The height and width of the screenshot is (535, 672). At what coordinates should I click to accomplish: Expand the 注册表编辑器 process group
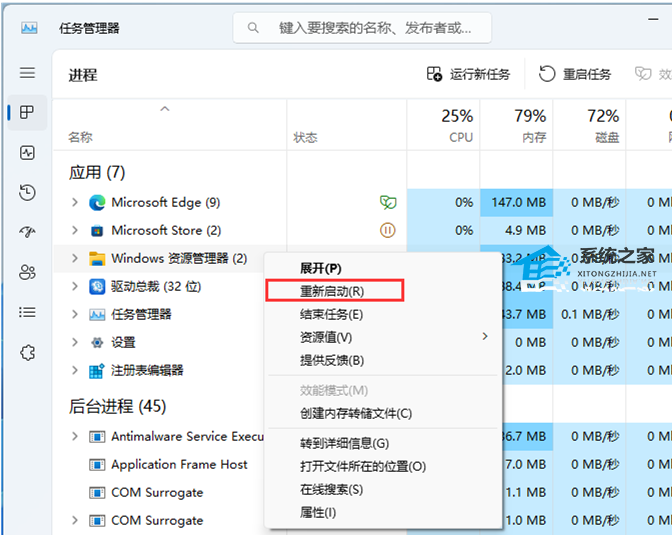75,371
